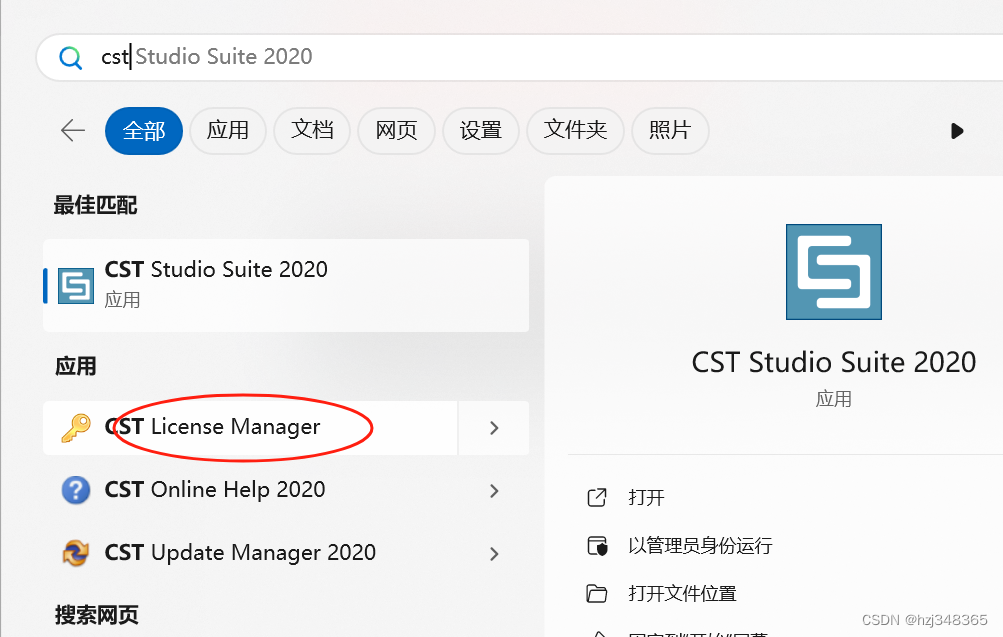The width and height of the screenshot is (1003, 637).
Task: Select the 文档 filter tab
Action: coord(311,130)
